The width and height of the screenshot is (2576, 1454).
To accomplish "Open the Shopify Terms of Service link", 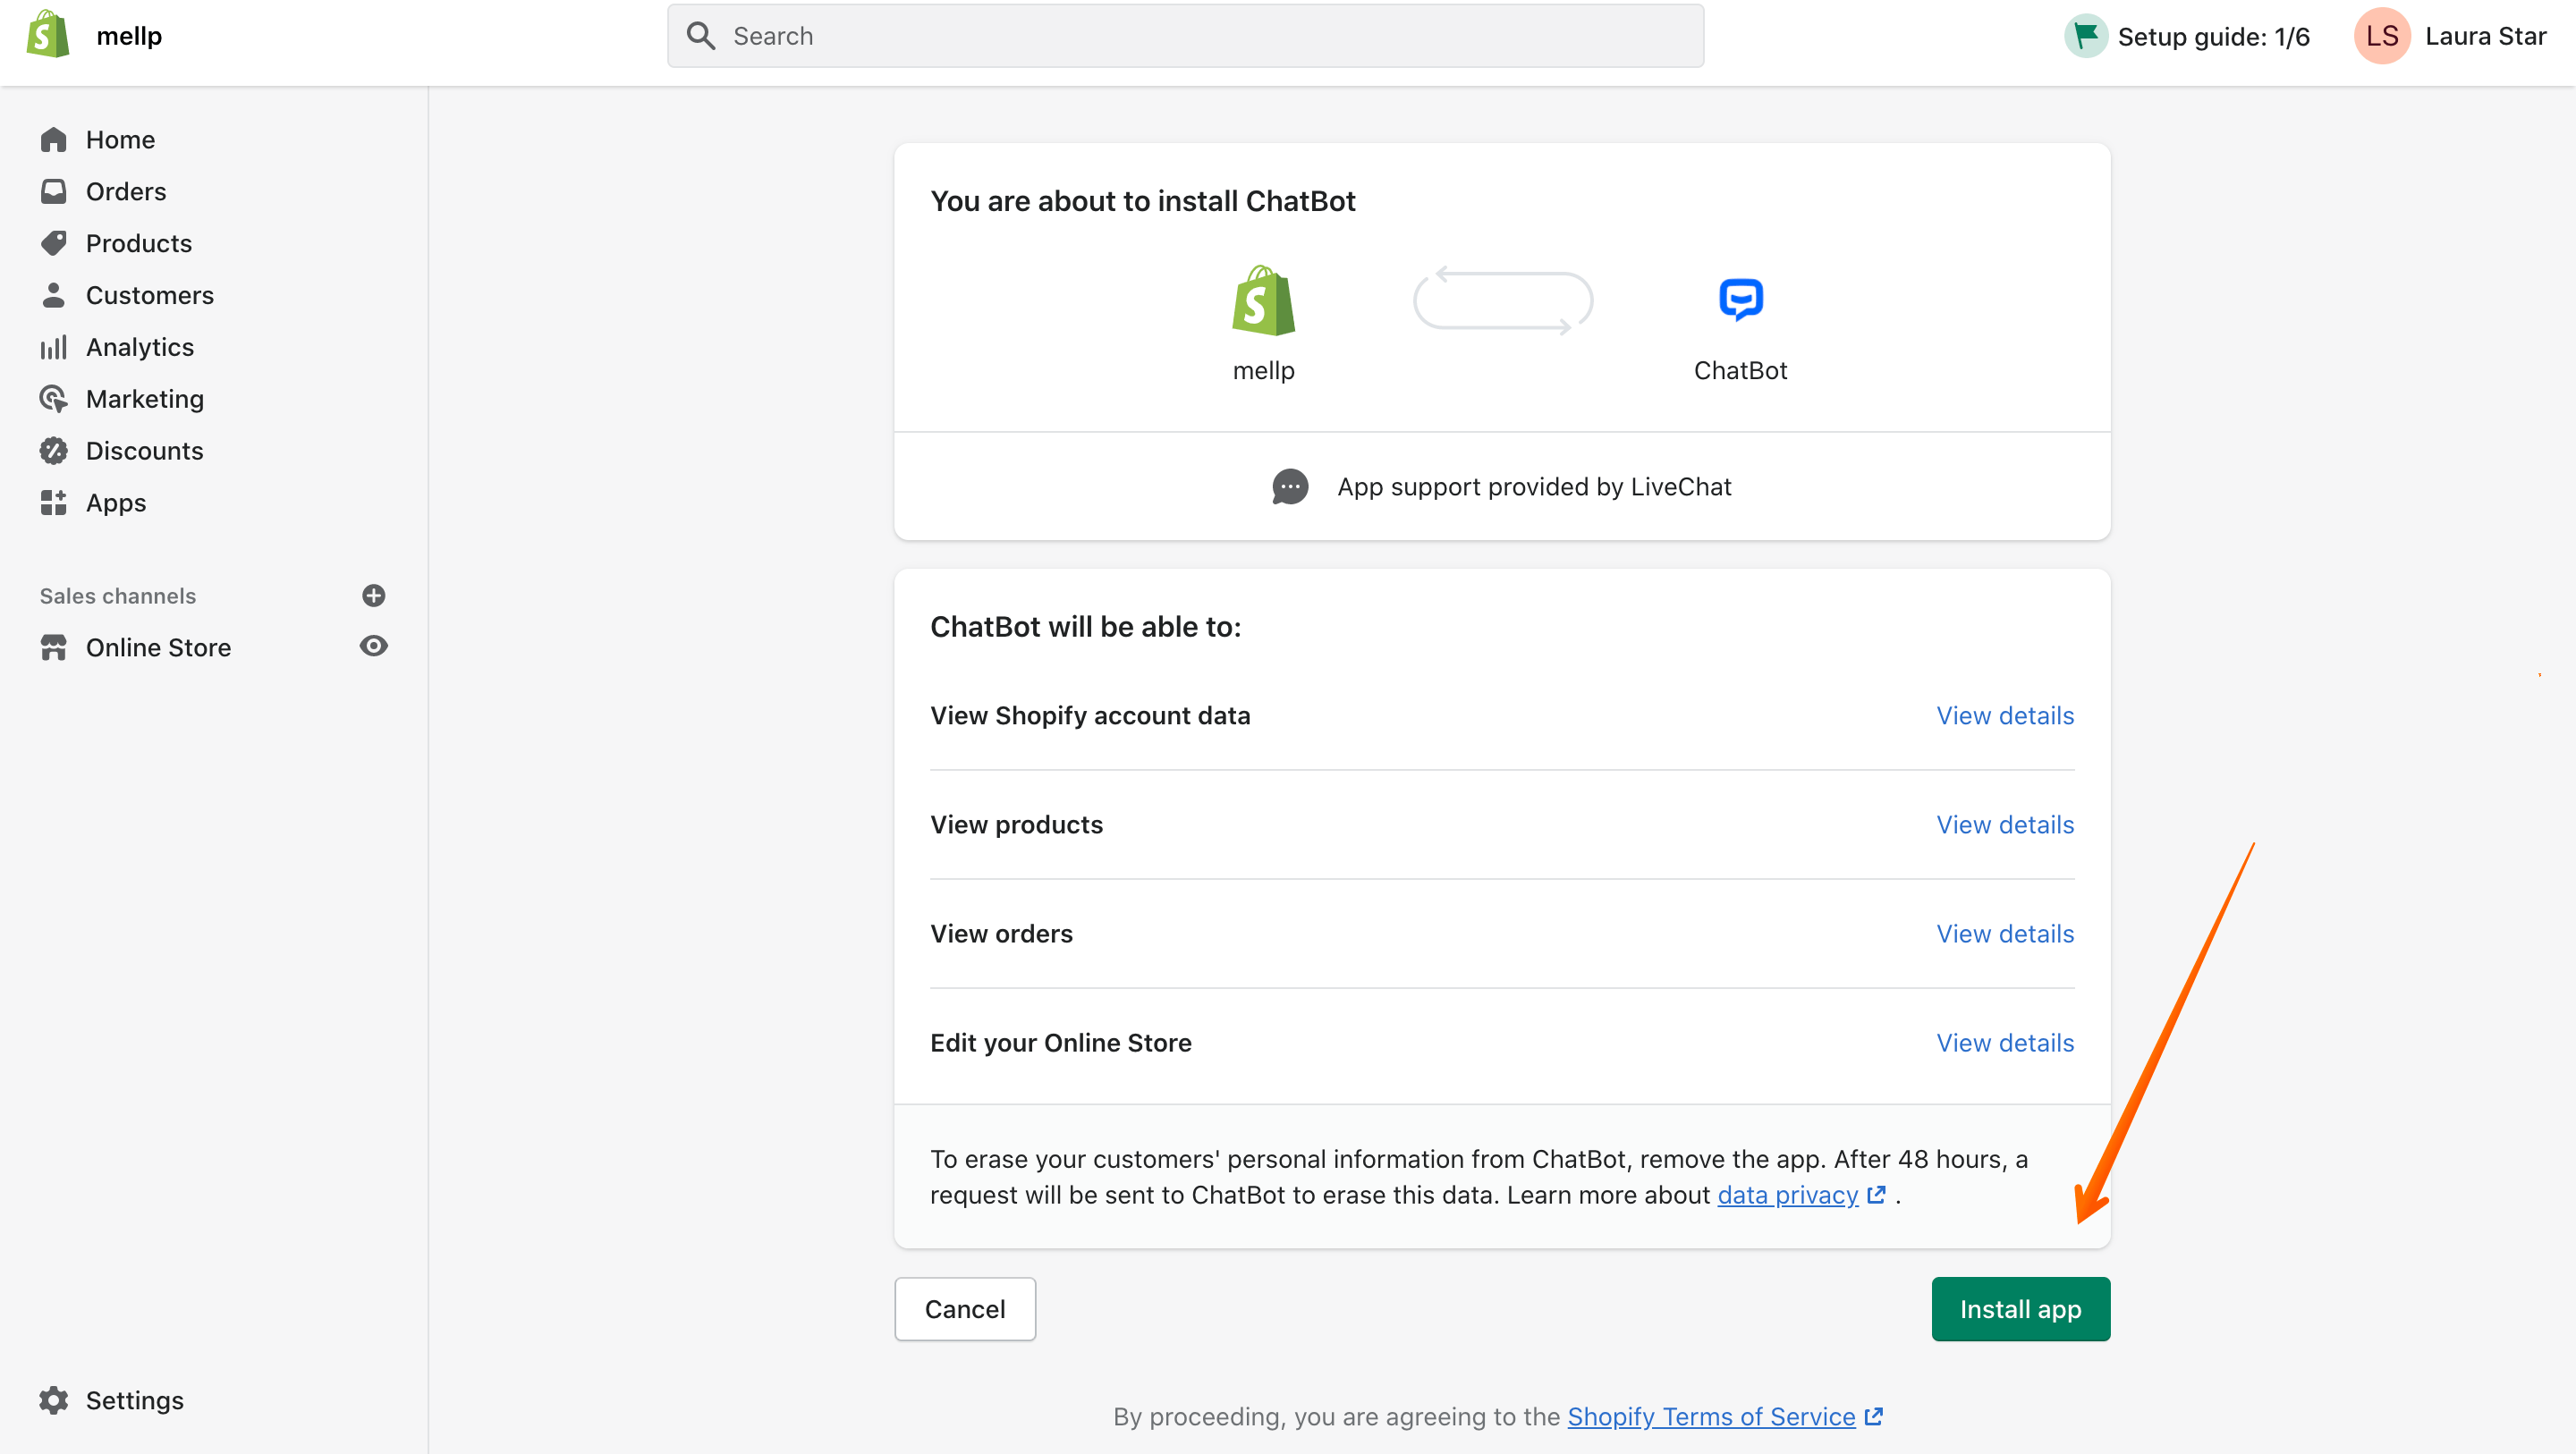I will coord(1711,1417).
